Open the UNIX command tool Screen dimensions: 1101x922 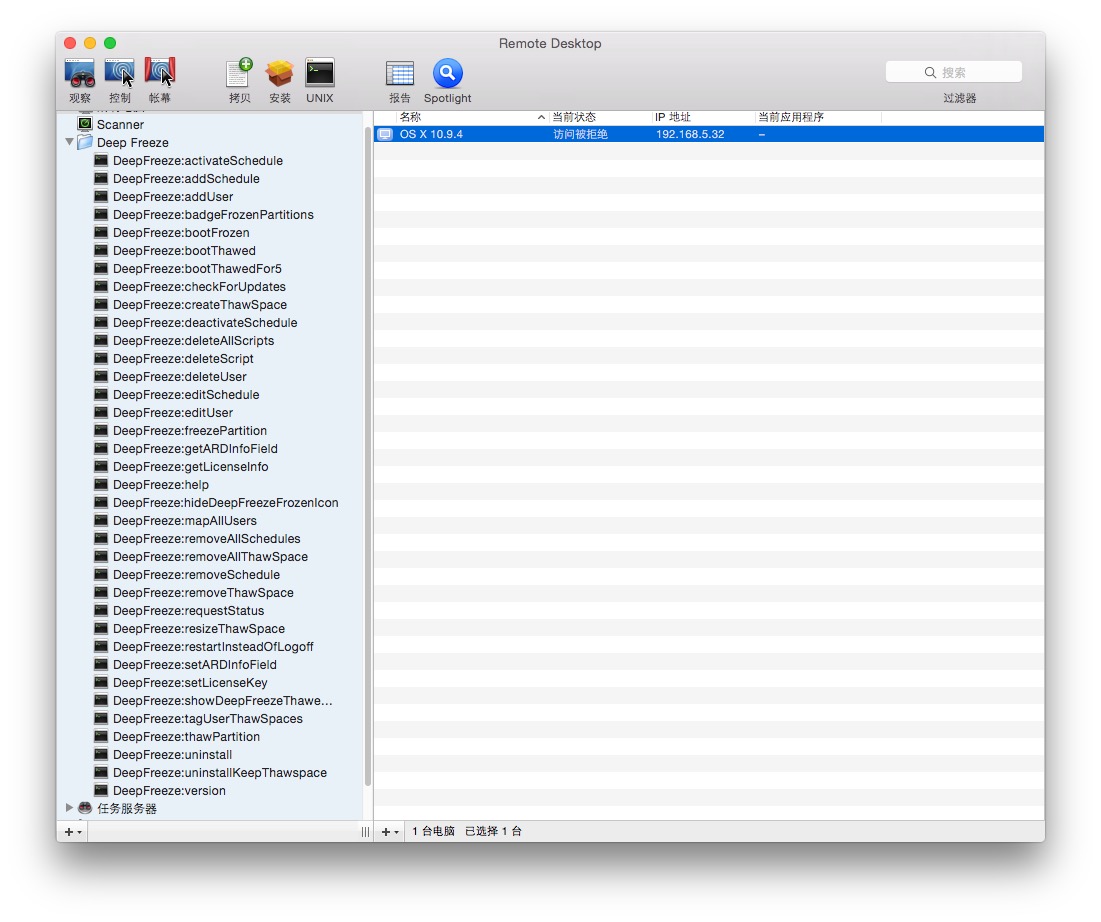[x=320, y=74]
